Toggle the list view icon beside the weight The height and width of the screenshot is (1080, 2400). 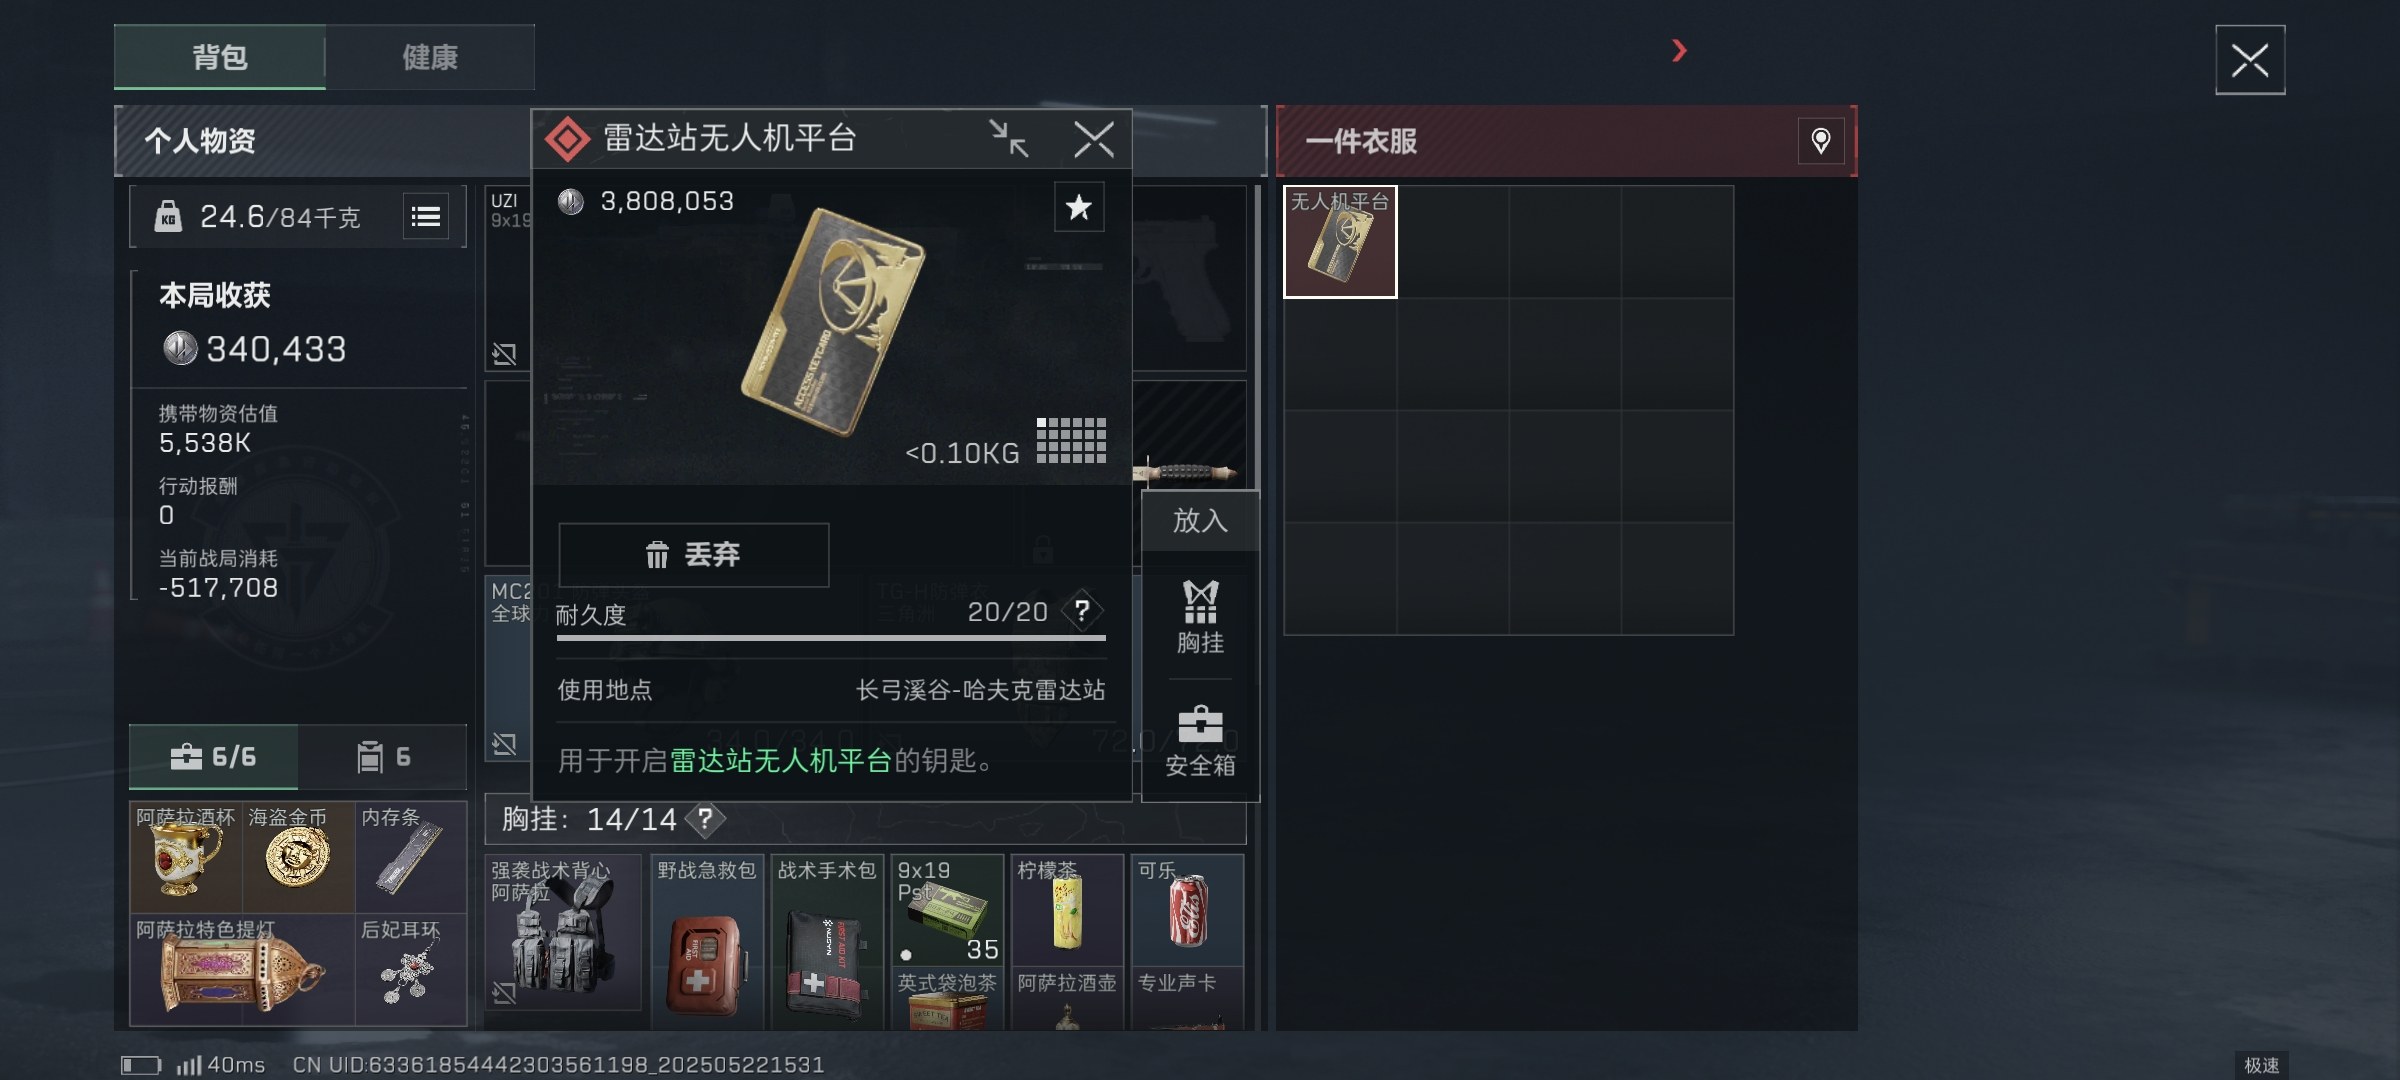click(x=426, y=216)
